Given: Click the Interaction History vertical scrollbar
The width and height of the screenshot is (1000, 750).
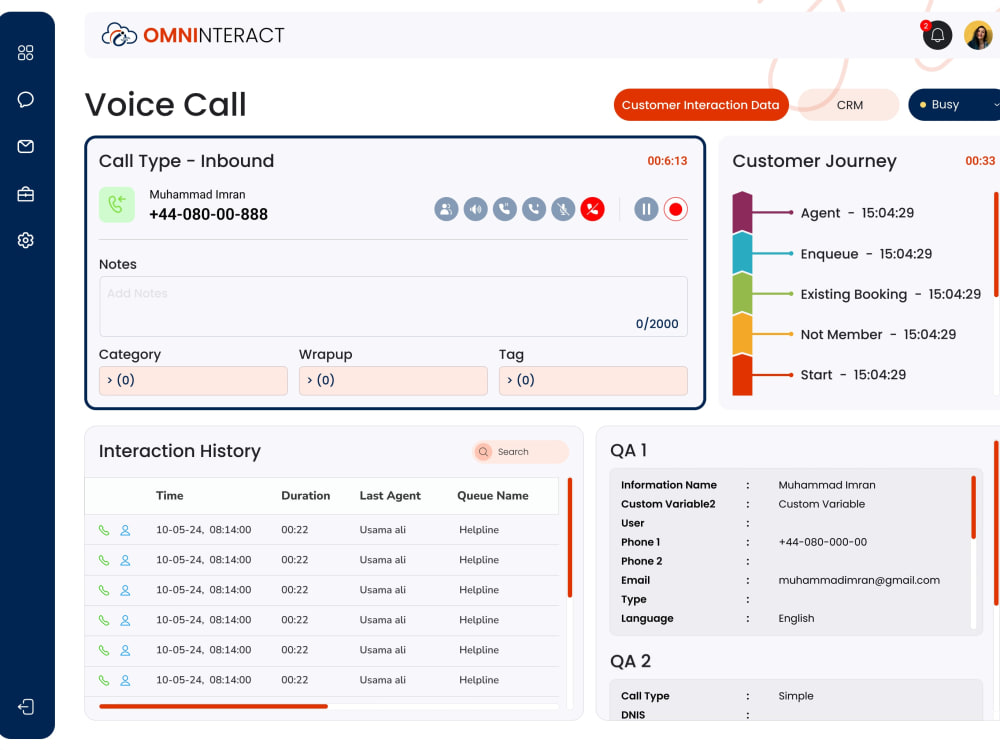Looking at the screenshot, I should pos(570,538).
